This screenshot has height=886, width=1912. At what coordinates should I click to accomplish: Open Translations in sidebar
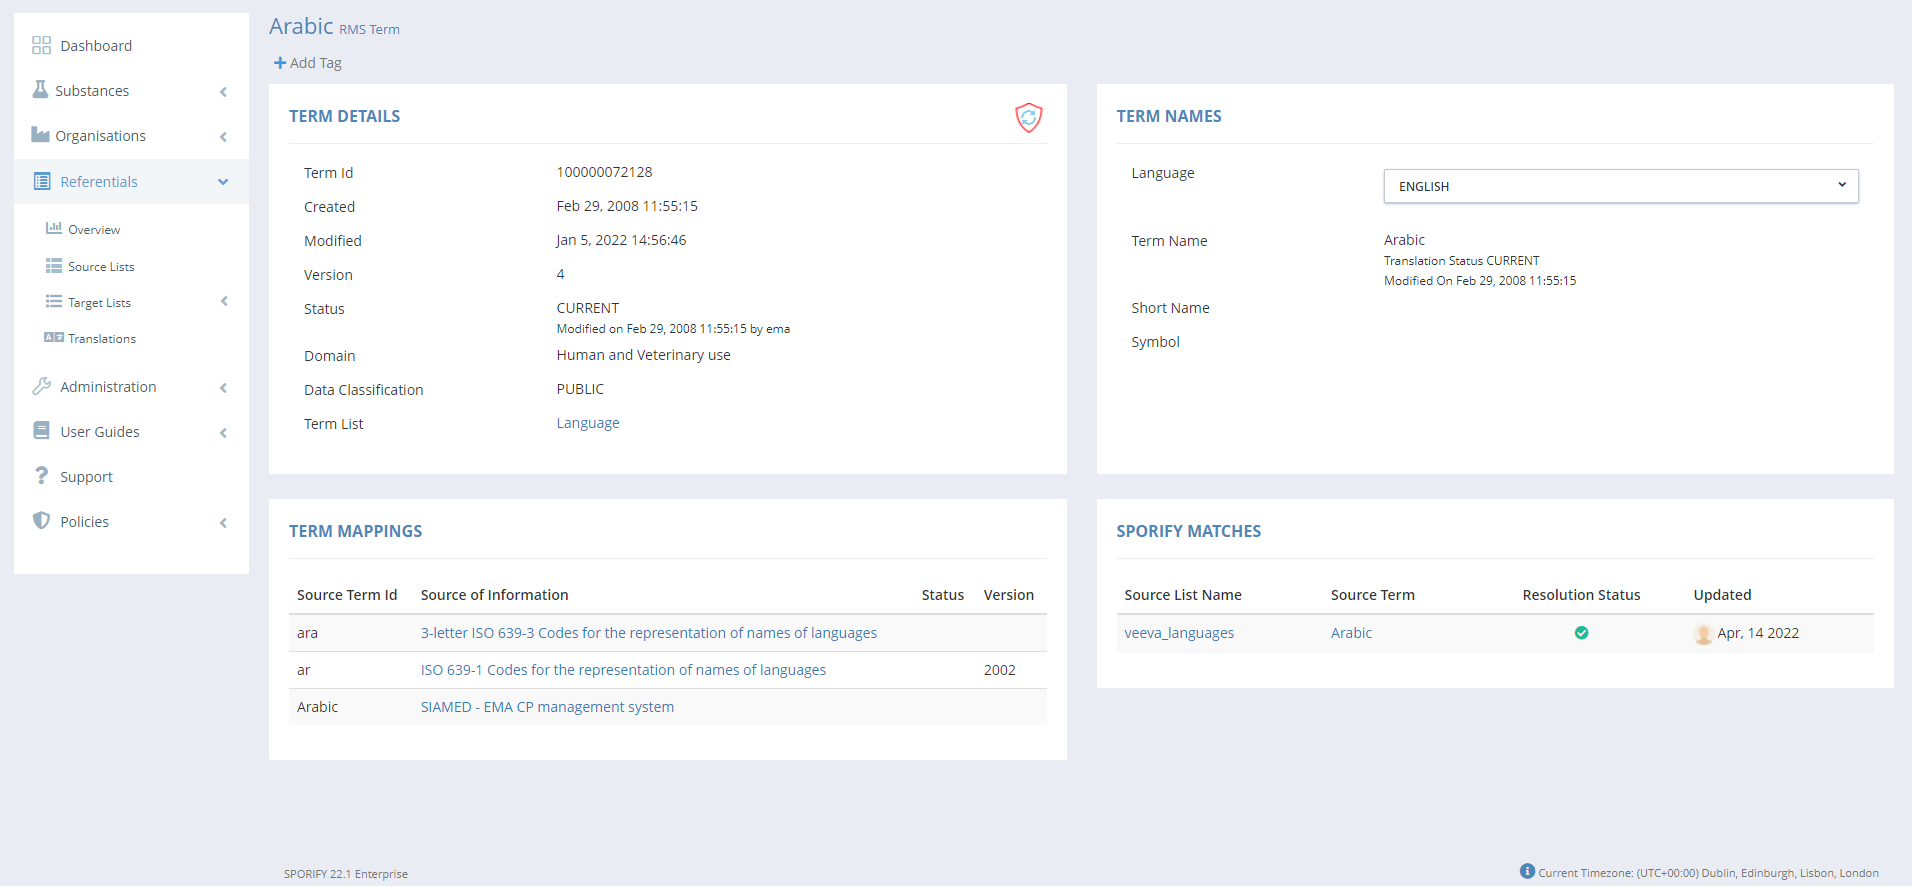point(101,339)
